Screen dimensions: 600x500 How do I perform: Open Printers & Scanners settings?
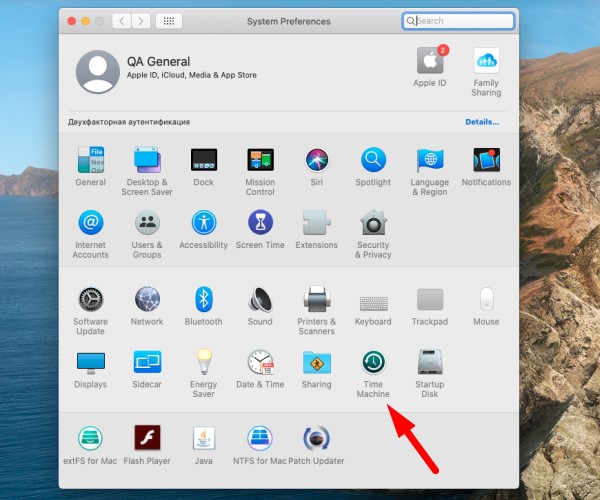(317, 299)
